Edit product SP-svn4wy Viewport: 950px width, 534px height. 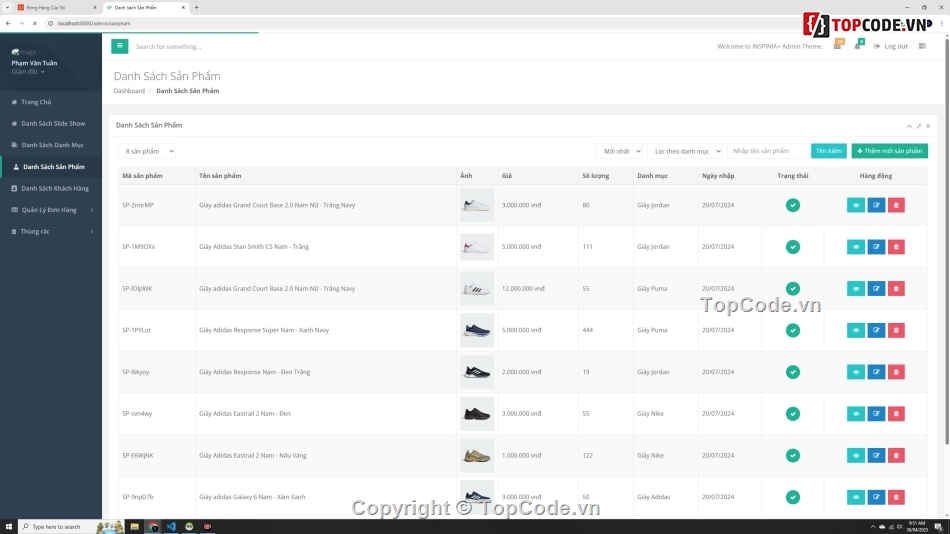876,413
